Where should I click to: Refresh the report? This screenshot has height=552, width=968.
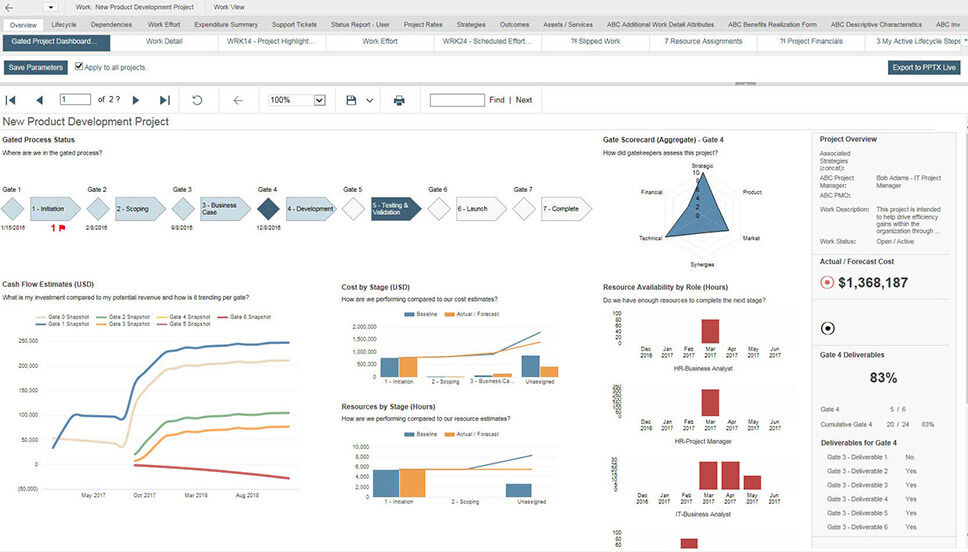coord(197,100)
